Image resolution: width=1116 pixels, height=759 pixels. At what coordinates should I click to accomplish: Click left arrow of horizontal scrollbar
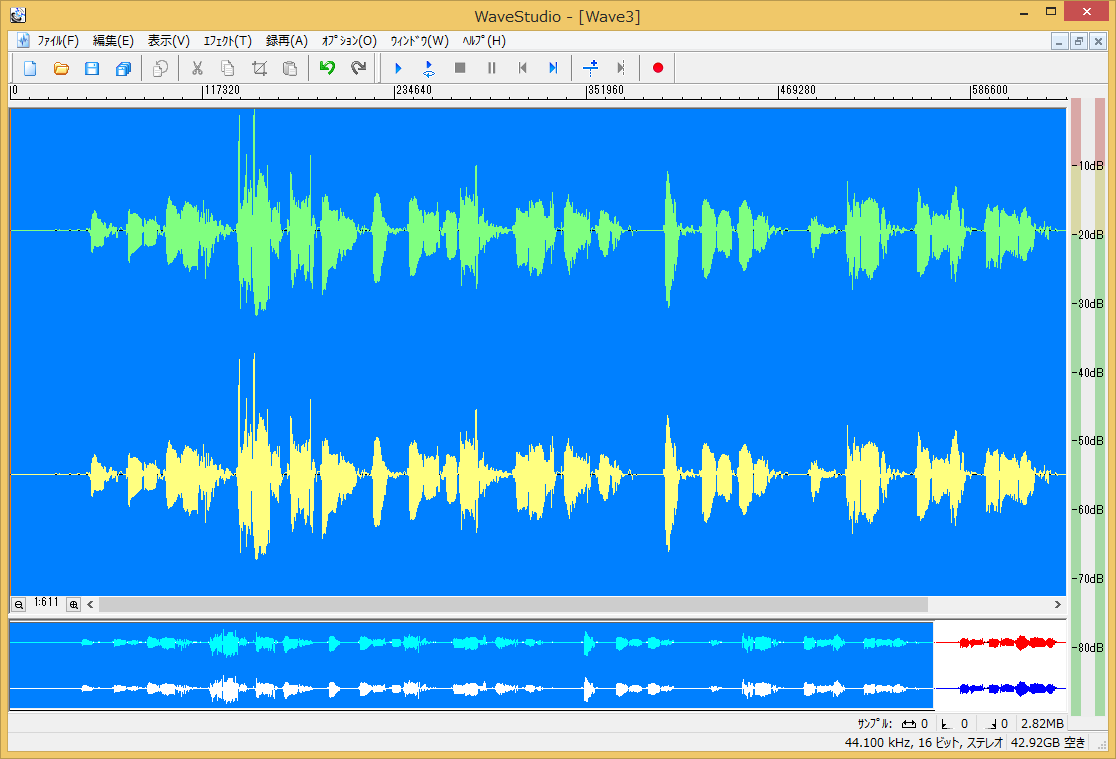90,604
